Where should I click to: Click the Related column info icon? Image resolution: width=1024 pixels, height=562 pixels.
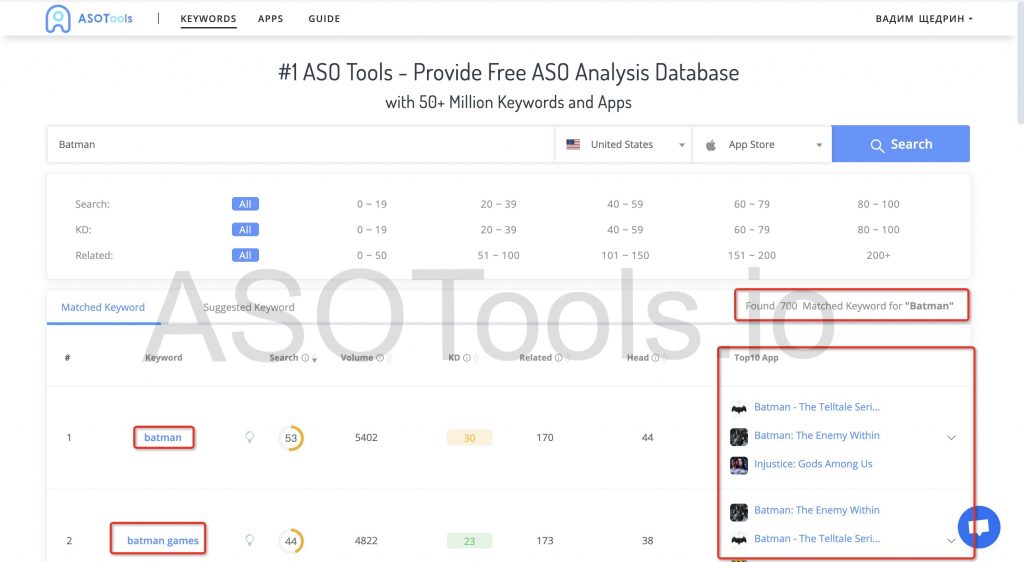[558, 358]
